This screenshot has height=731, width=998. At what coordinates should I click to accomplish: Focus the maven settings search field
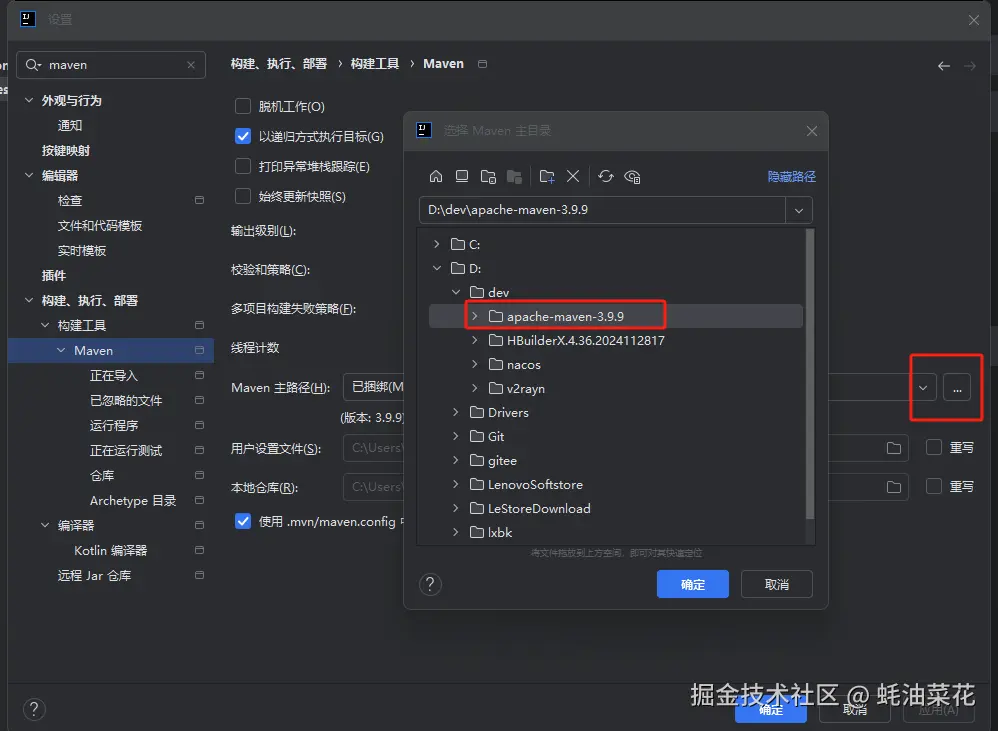point(111,65)
